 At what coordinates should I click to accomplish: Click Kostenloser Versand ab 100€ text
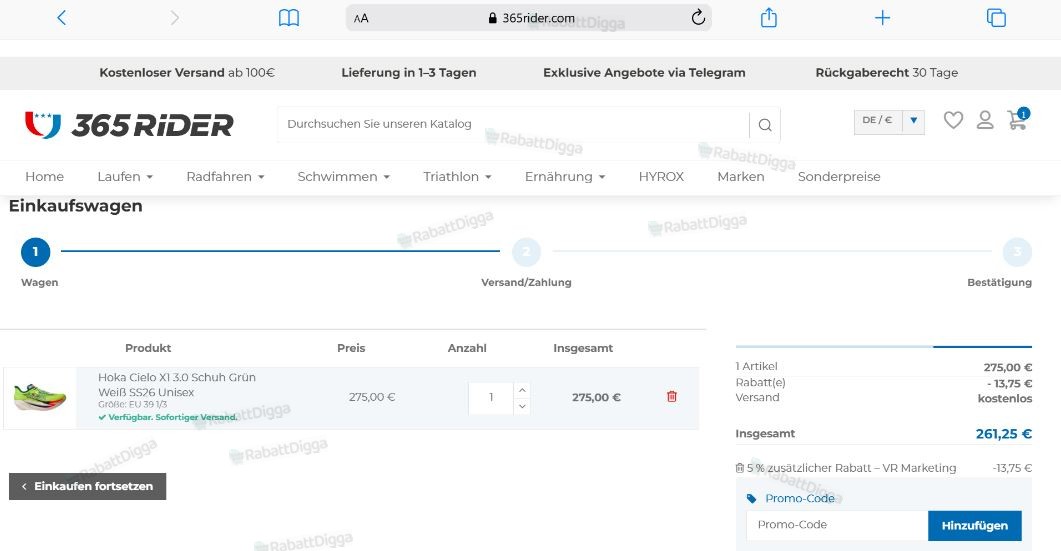point(187,72)
